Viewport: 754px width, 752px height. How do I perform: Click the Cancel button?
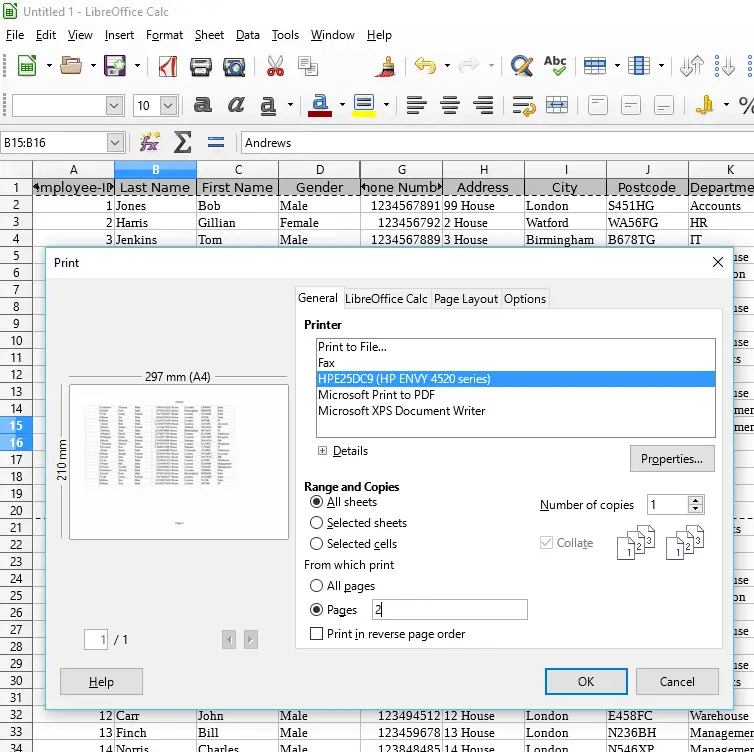coord(677,681)
